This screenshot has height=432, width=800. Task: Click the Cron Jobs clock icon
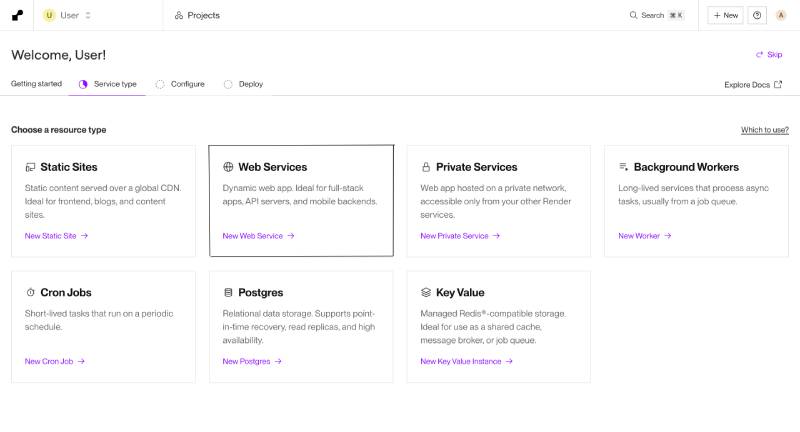pyautogui.click(x=31, y=293)
